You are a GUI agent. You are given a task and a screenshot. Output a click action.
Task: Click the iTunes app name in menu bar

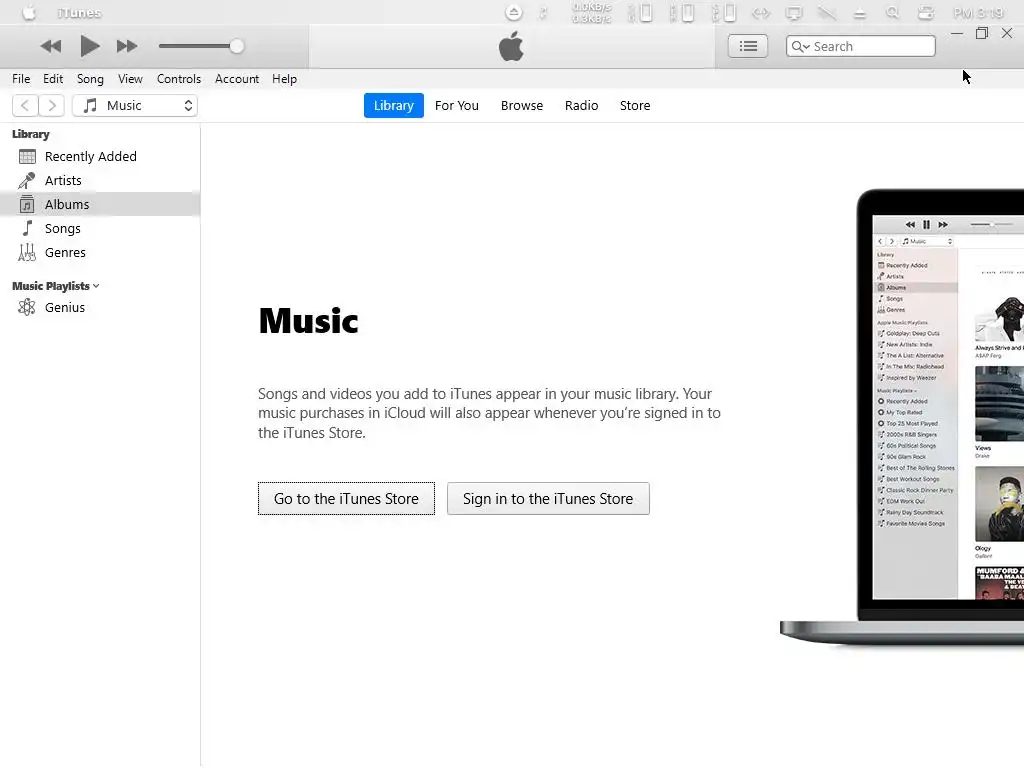click(x=79, y=13)
